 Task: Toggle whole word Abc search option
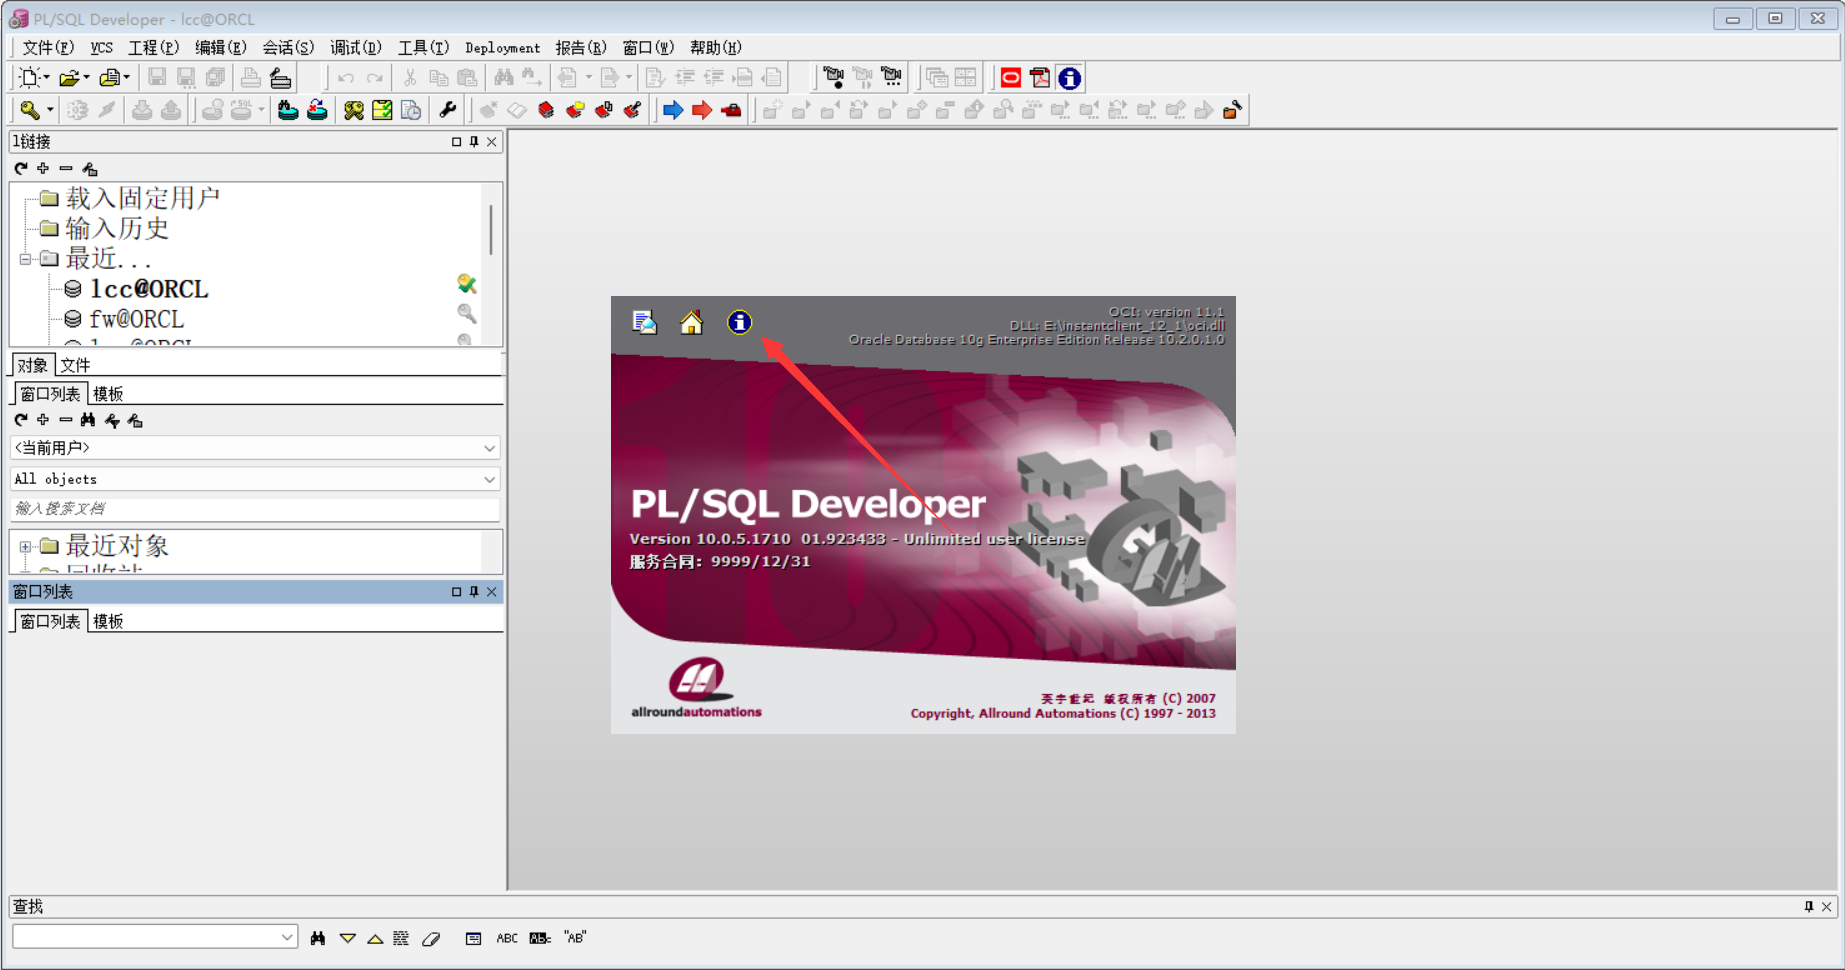tap(540, 938)
